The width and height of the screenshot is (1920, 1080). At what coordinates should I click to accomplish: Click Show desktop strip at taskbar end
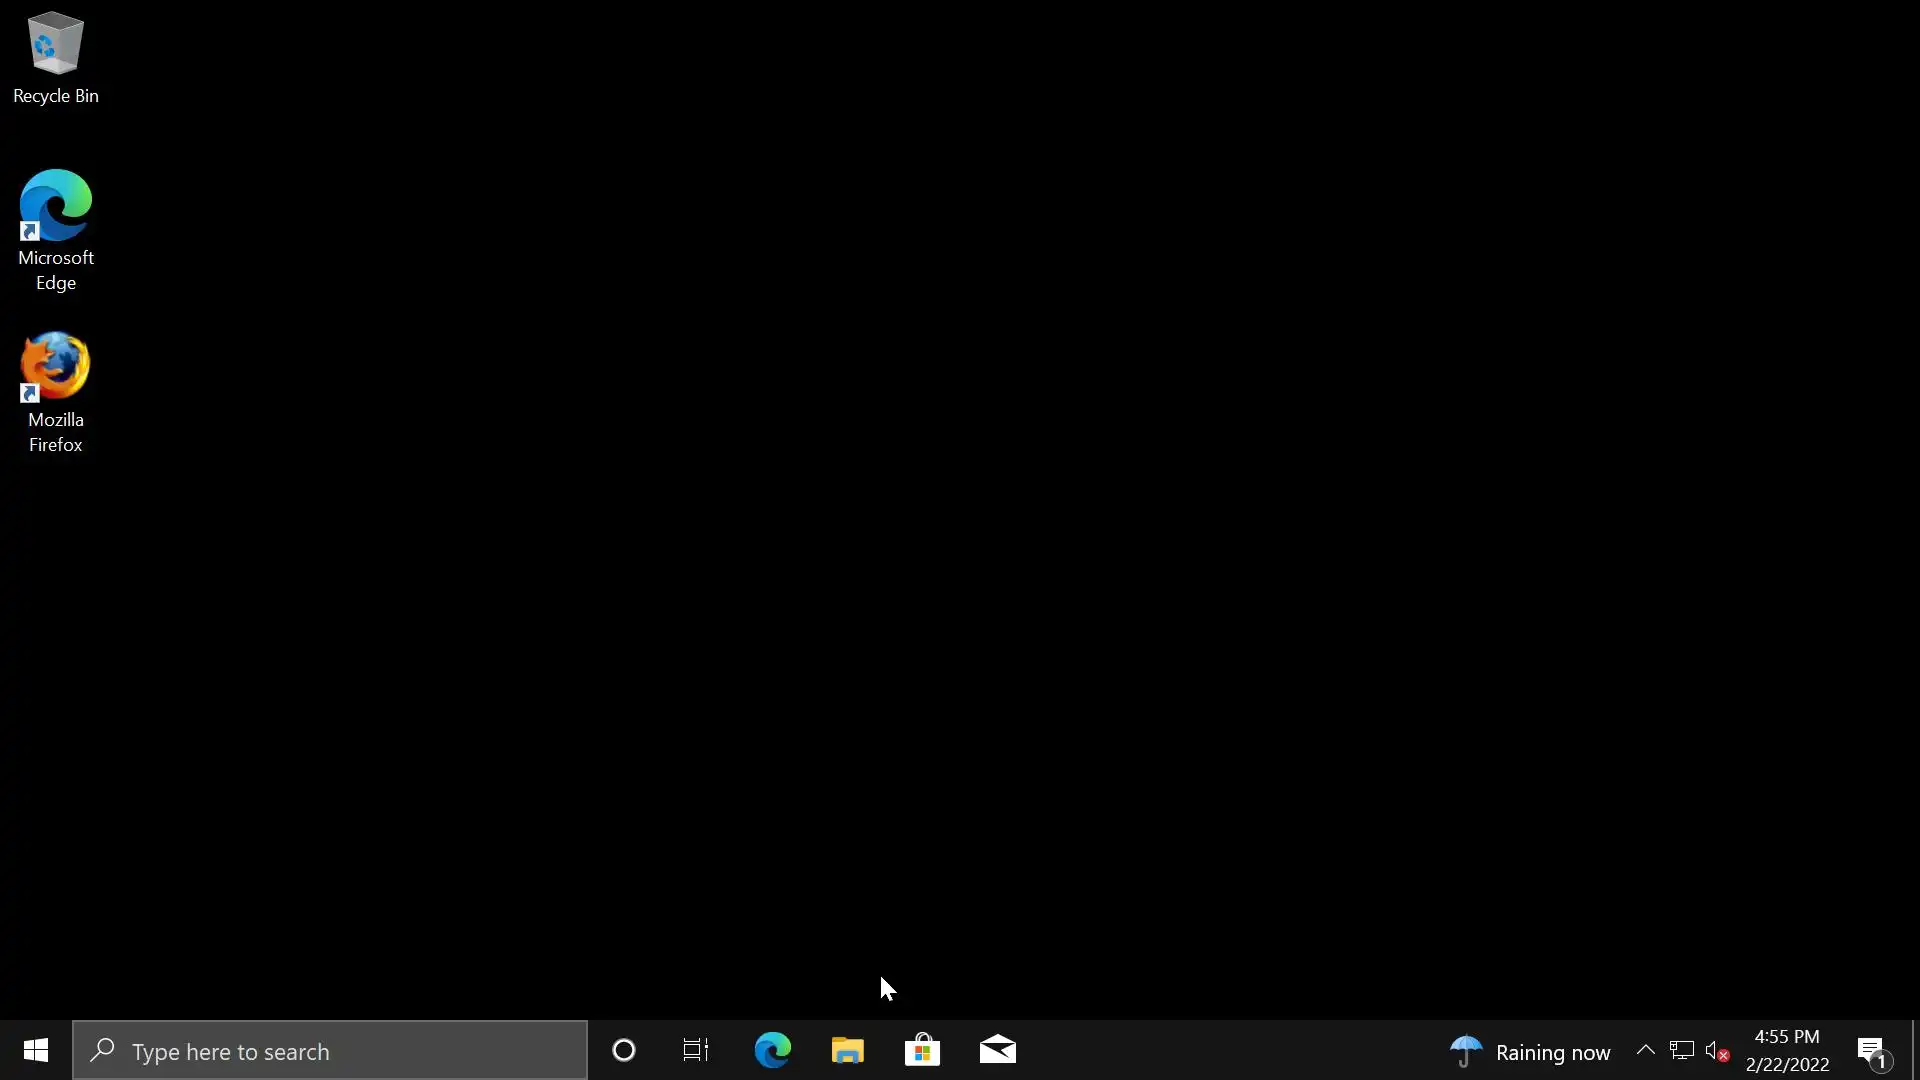click(x=1914, y=1050)
